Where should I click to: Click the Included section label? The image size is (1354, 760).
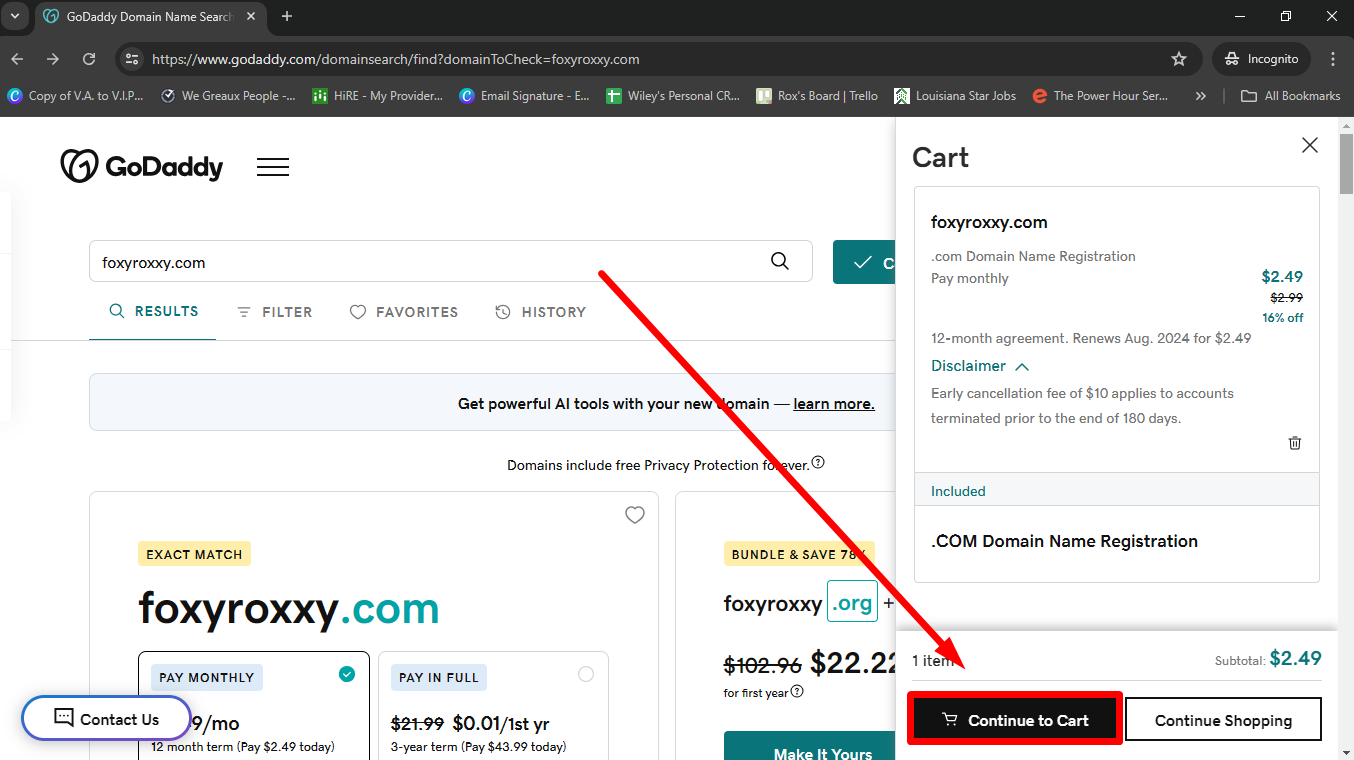coord(958,491)
